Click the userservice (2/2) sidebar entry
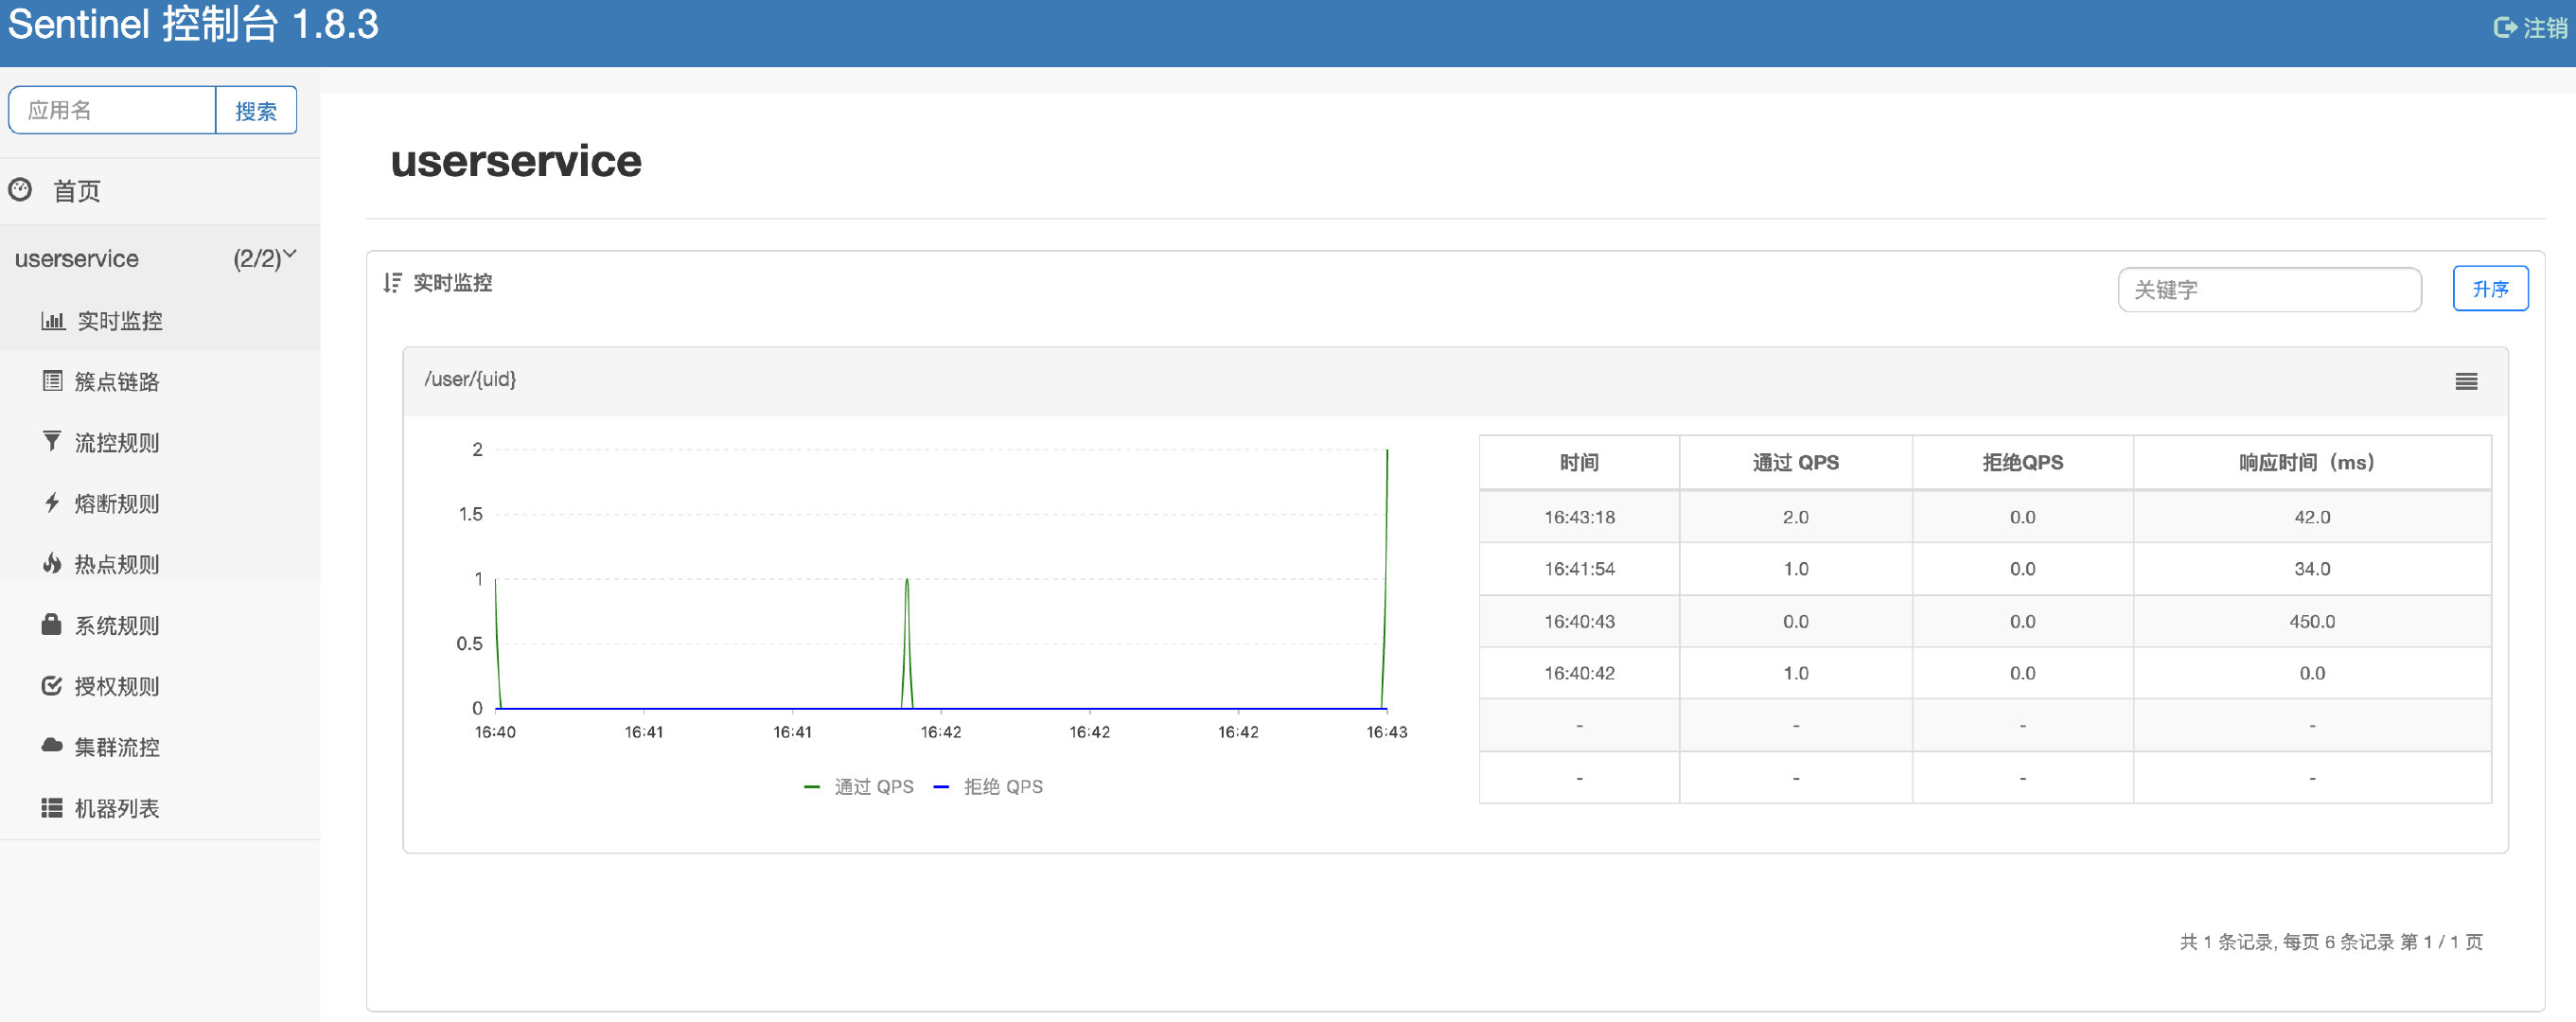Image resolution: width=2576 pixels, height=1022 pixels. click(x=77, y=259)
